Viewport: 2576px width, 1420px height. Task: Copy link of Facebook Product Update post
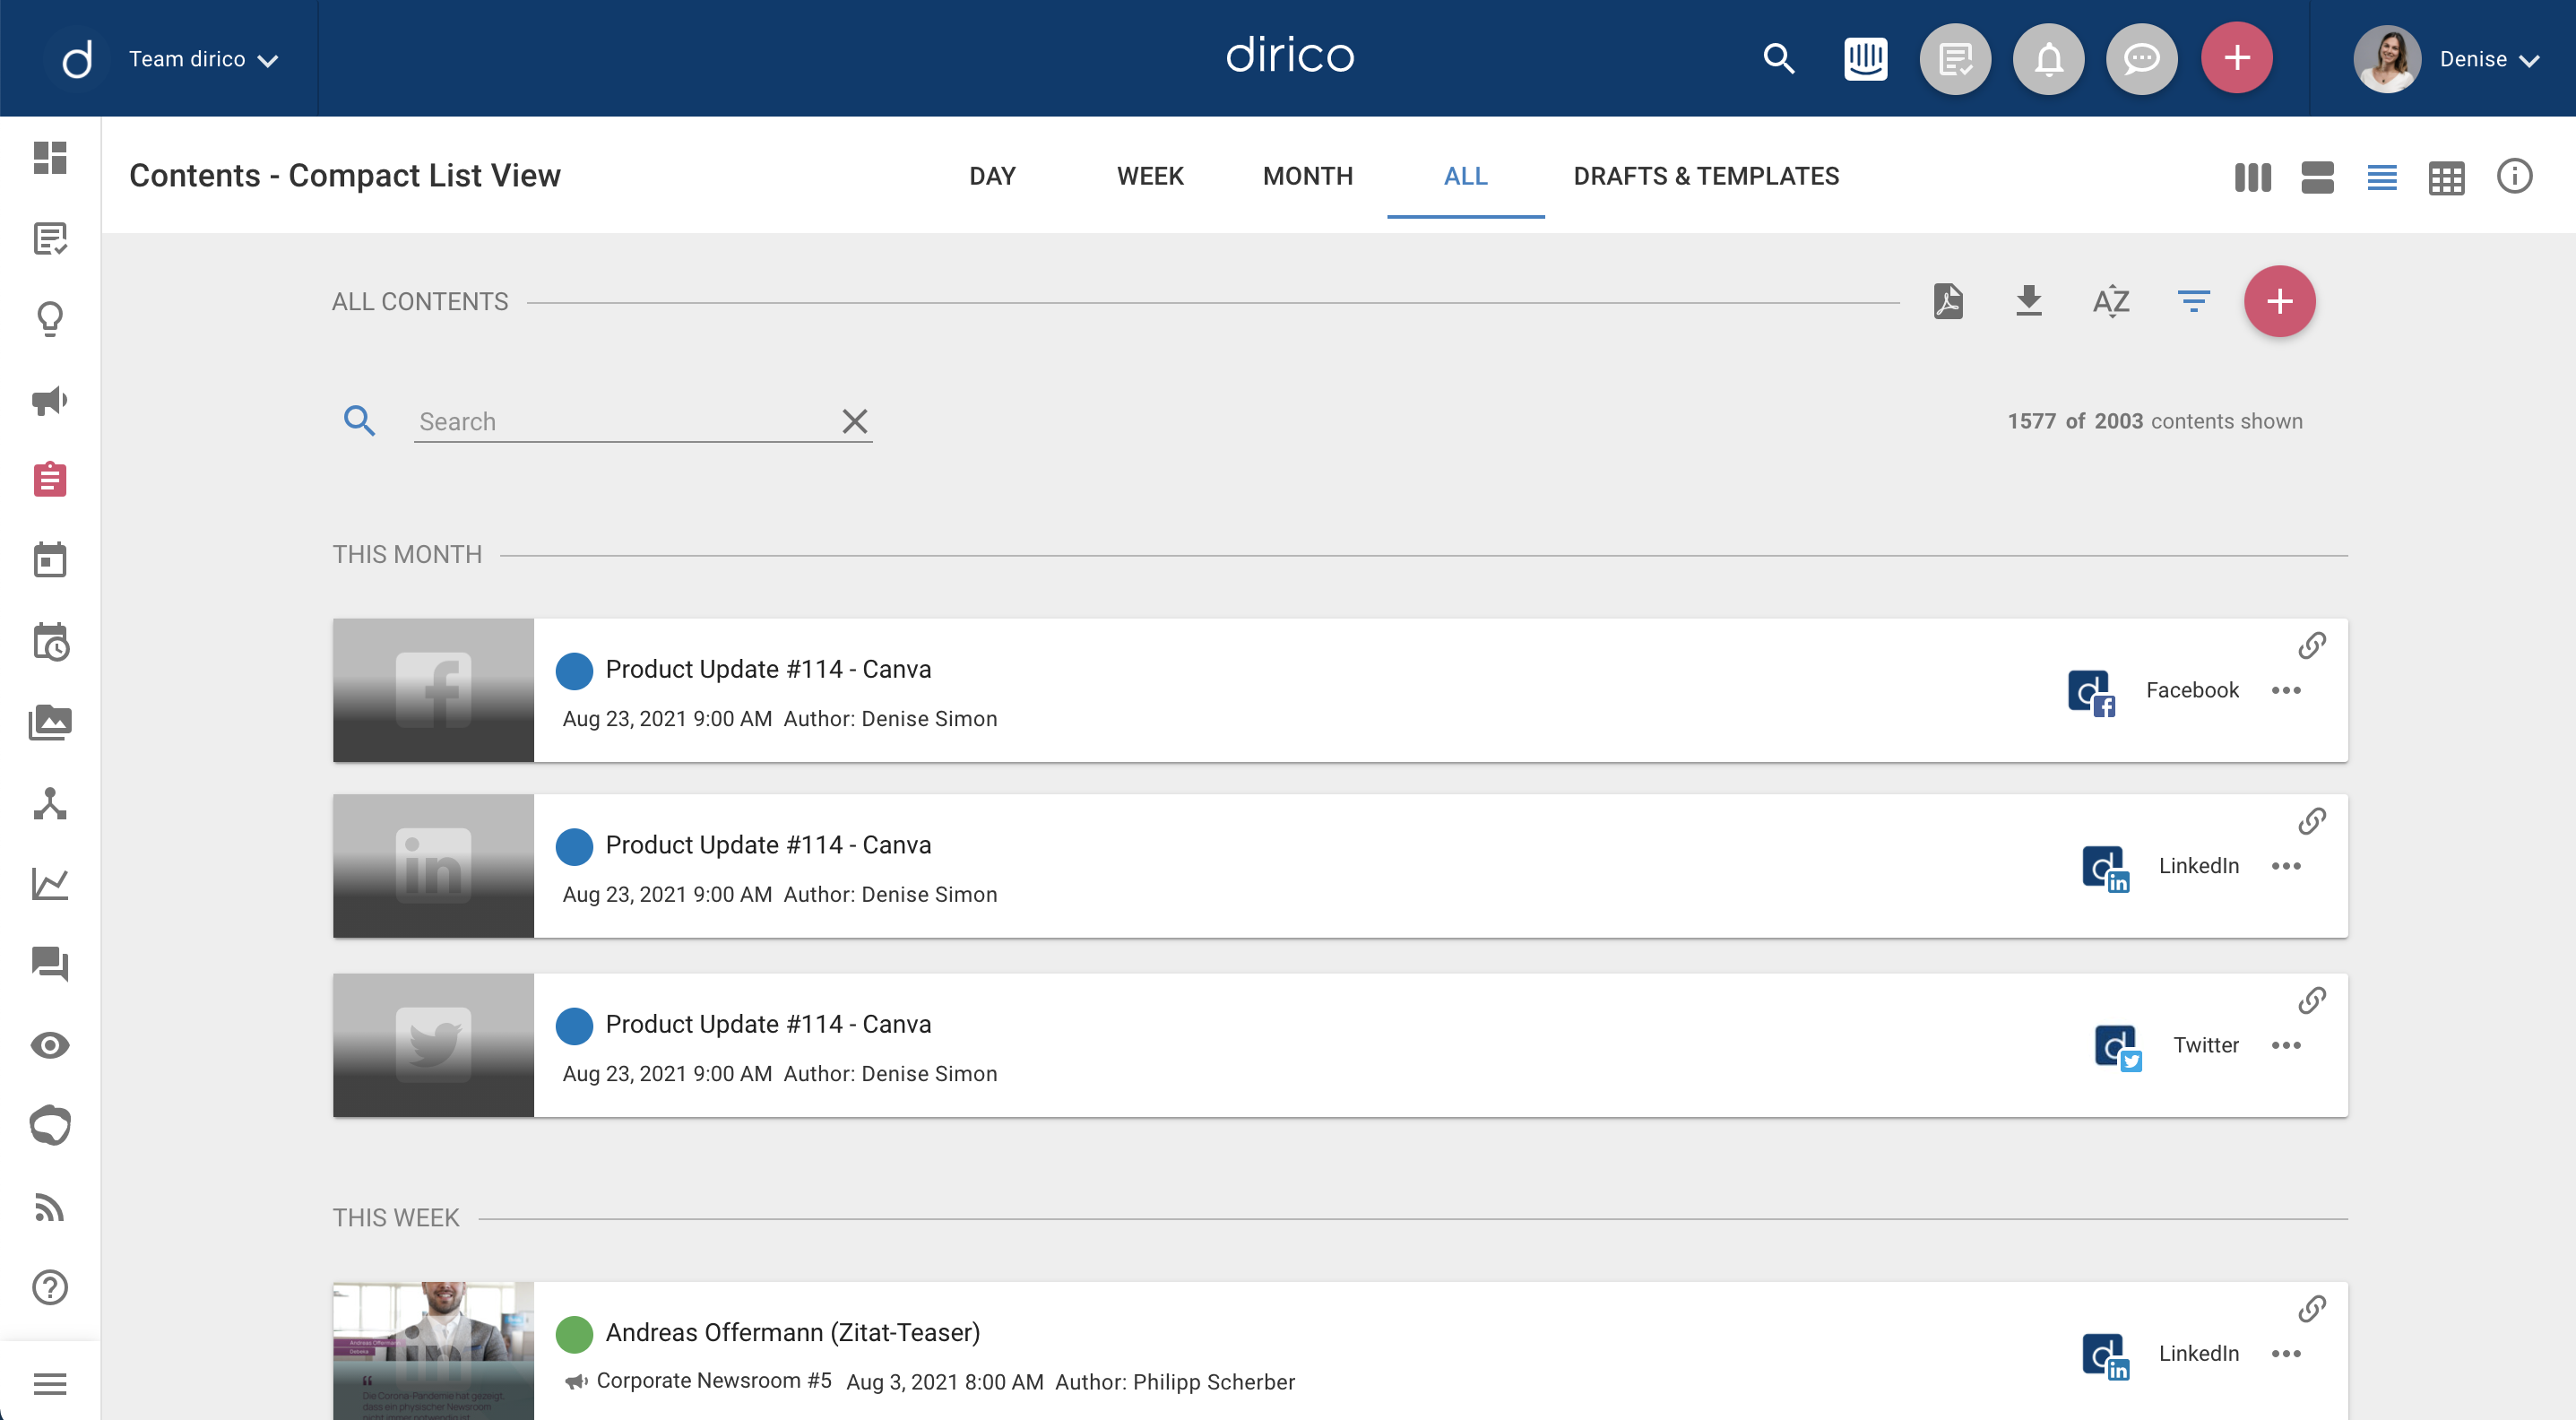[x=2311, y=646]
